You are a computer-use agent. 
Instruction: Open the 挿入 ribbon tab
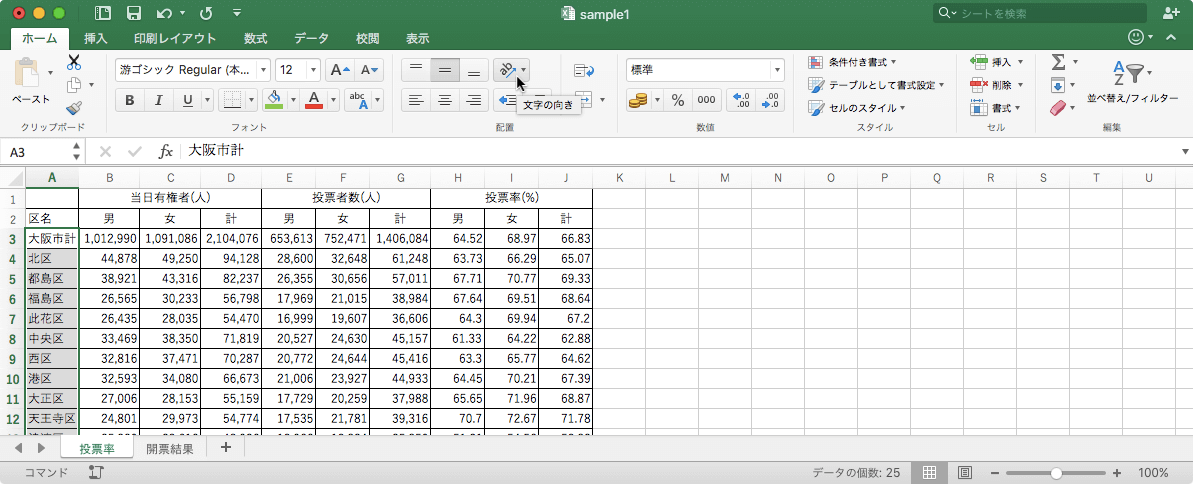tap(96, 39)
